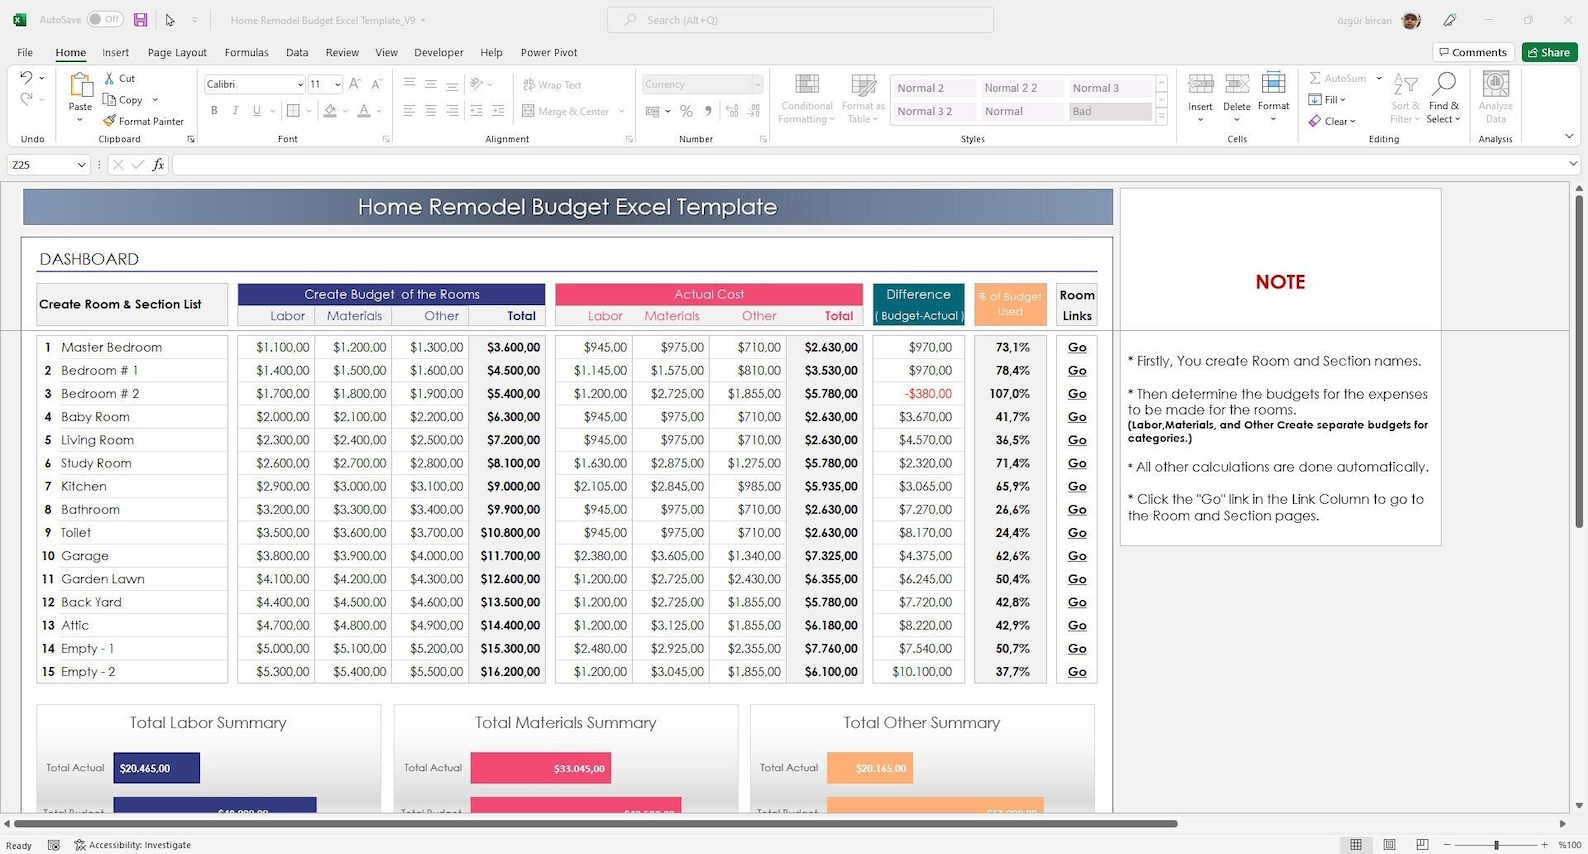Click the AutoSum sigma icon
This screenshot has height=854, width=1588.
[1315, 78]
